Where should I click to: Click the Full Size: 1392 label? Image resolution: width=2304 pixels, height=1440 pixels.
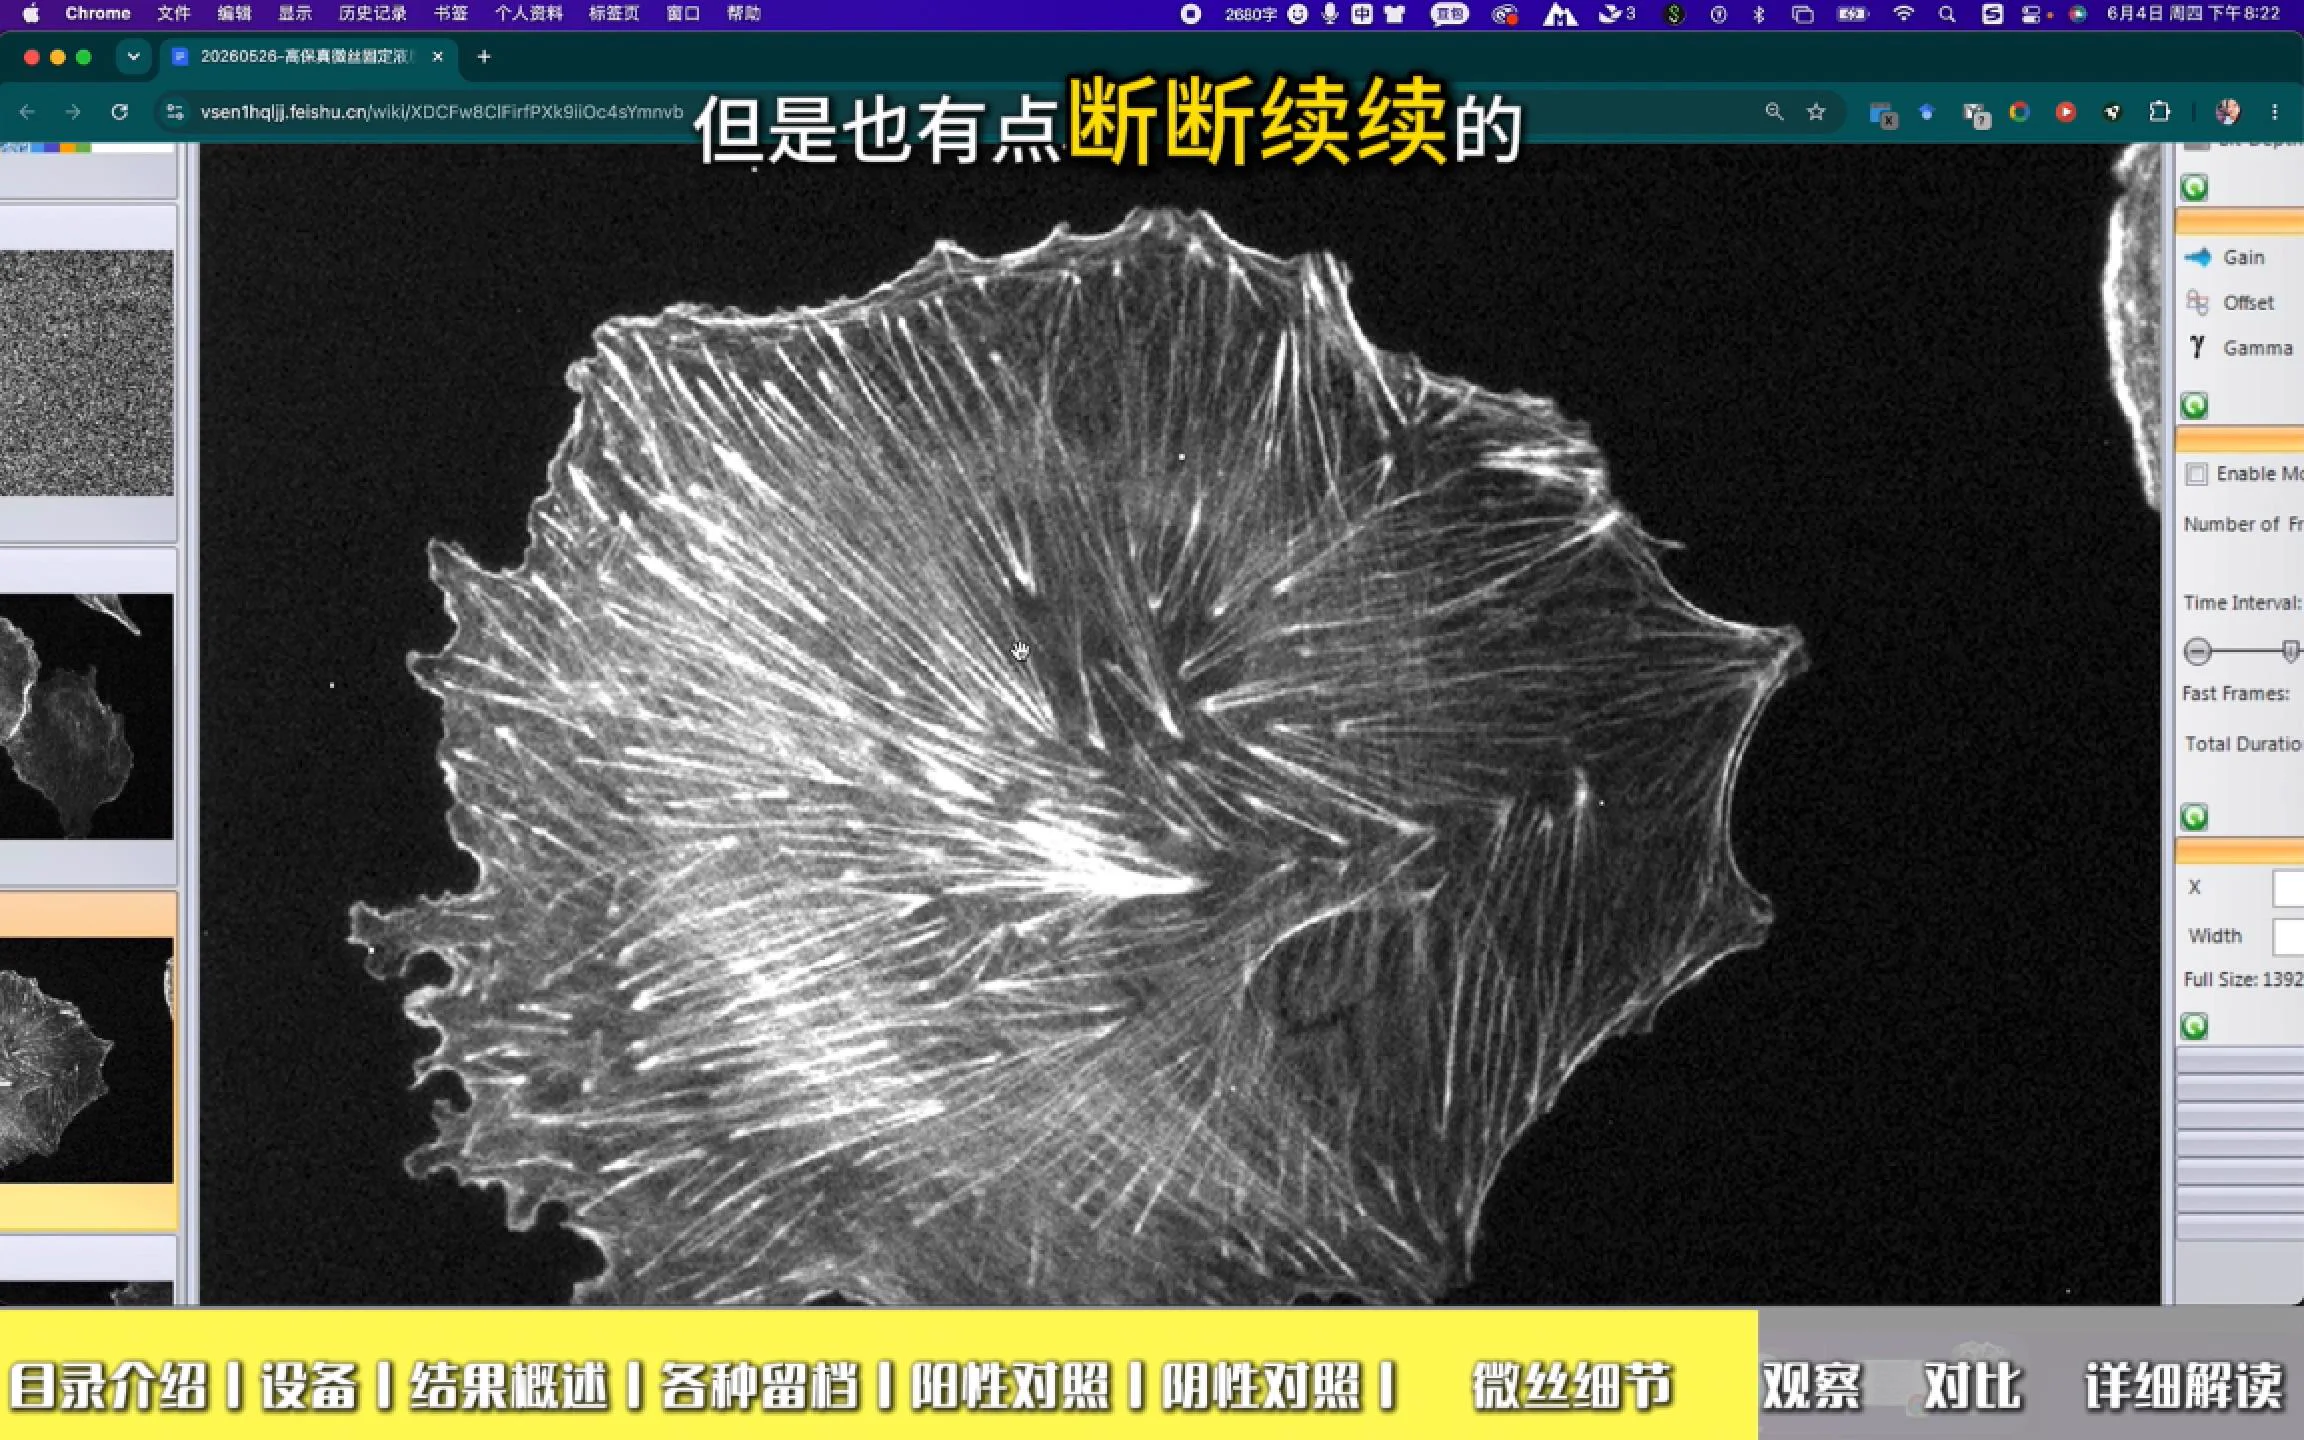click(x=2243, y=979)
